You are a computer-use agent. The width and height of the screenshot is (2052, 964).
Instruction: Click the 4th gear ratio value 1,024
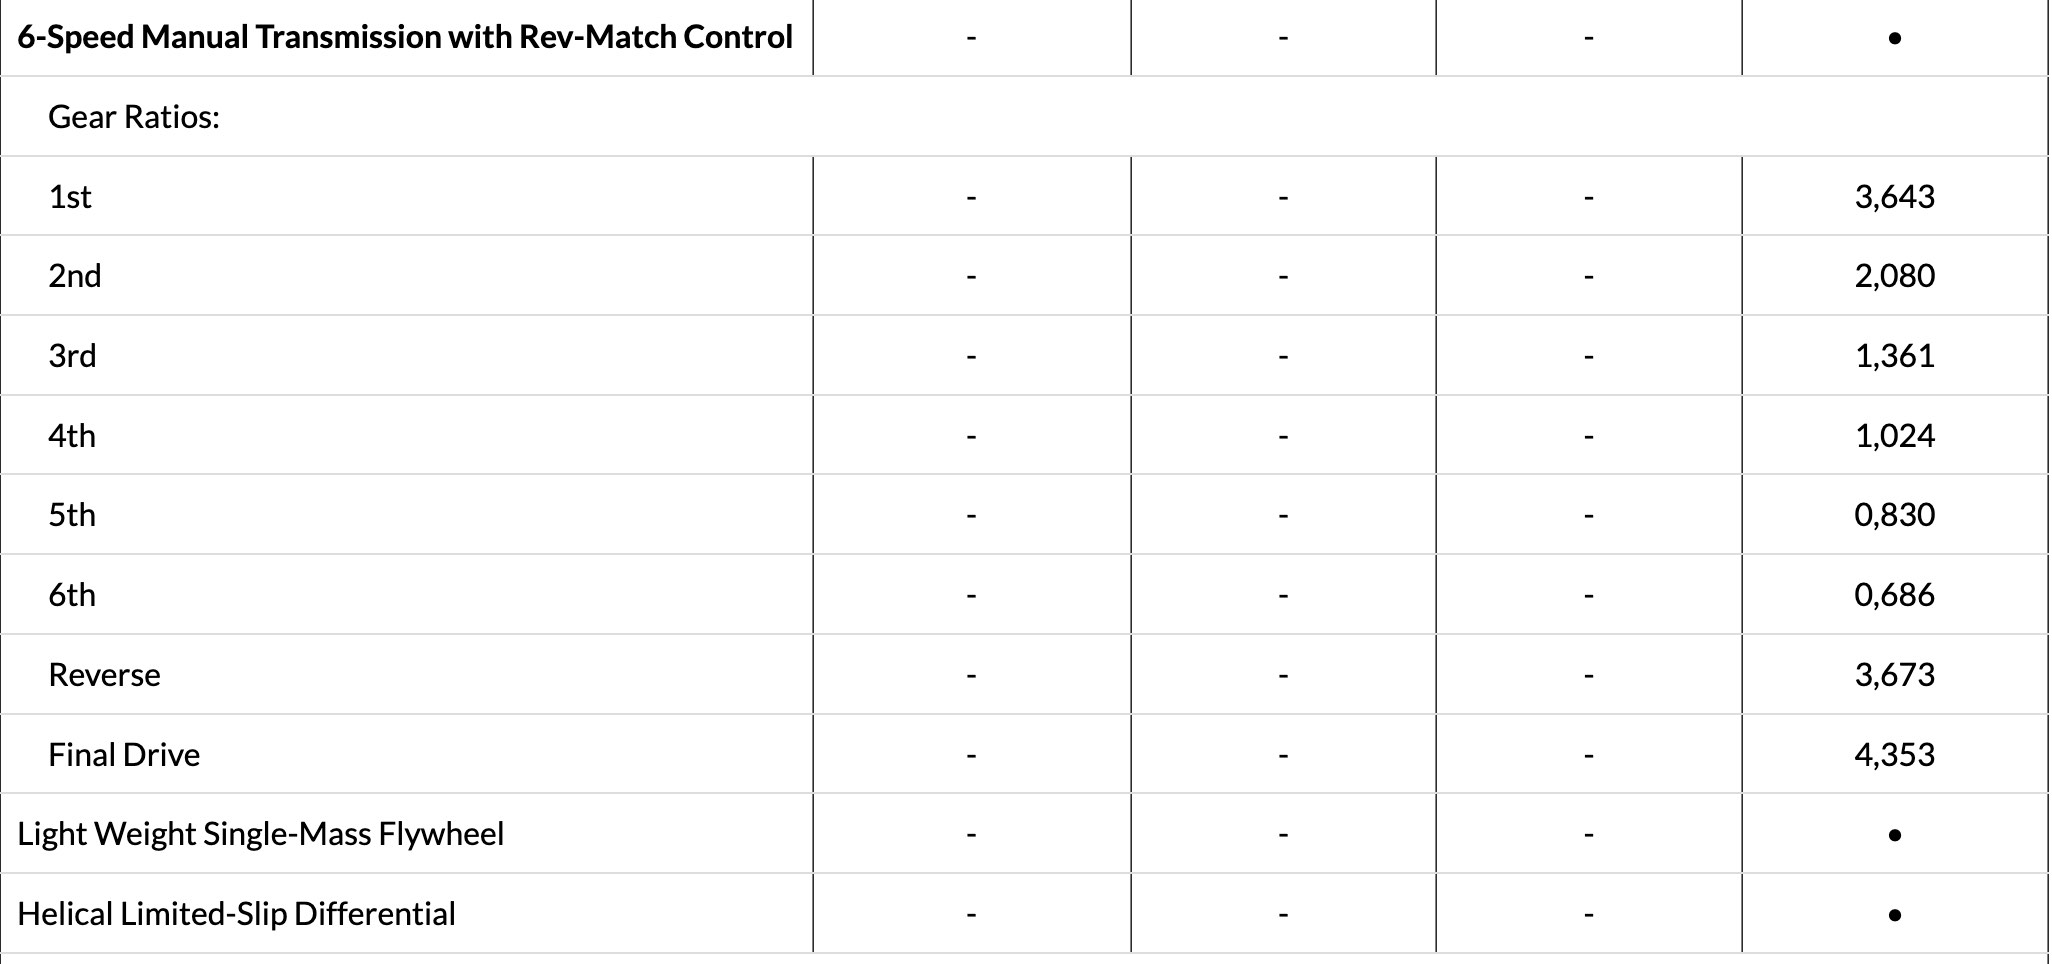1894,436
